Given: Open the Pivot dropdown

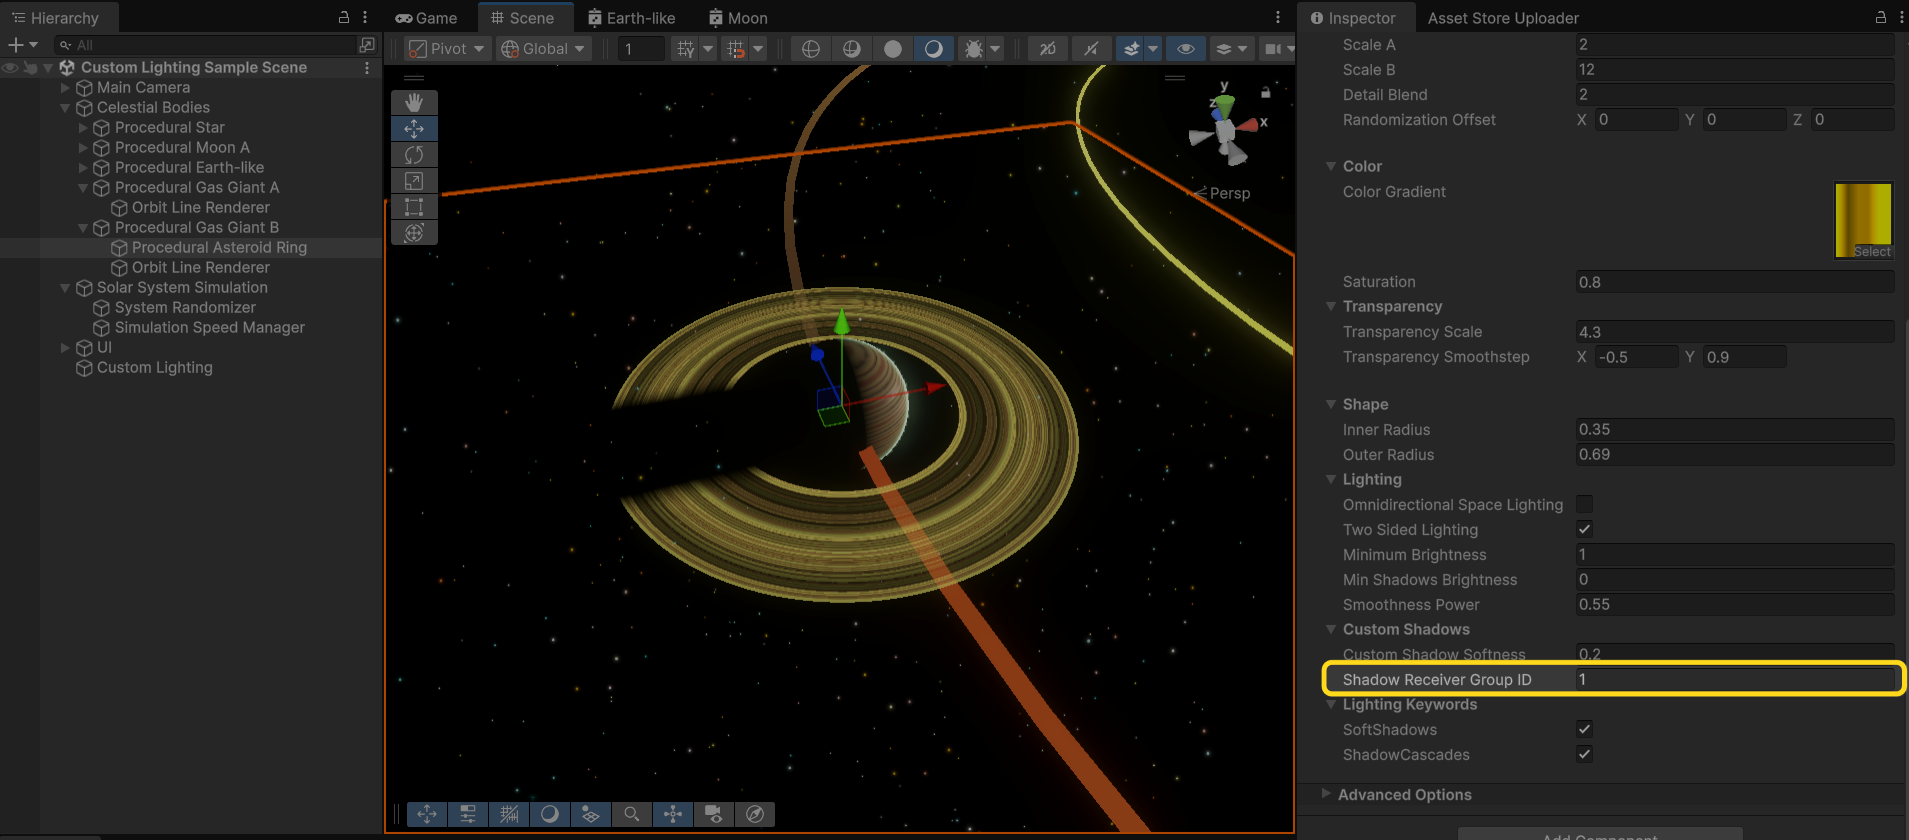Looking at the screenshot, I should click(447, 49).
